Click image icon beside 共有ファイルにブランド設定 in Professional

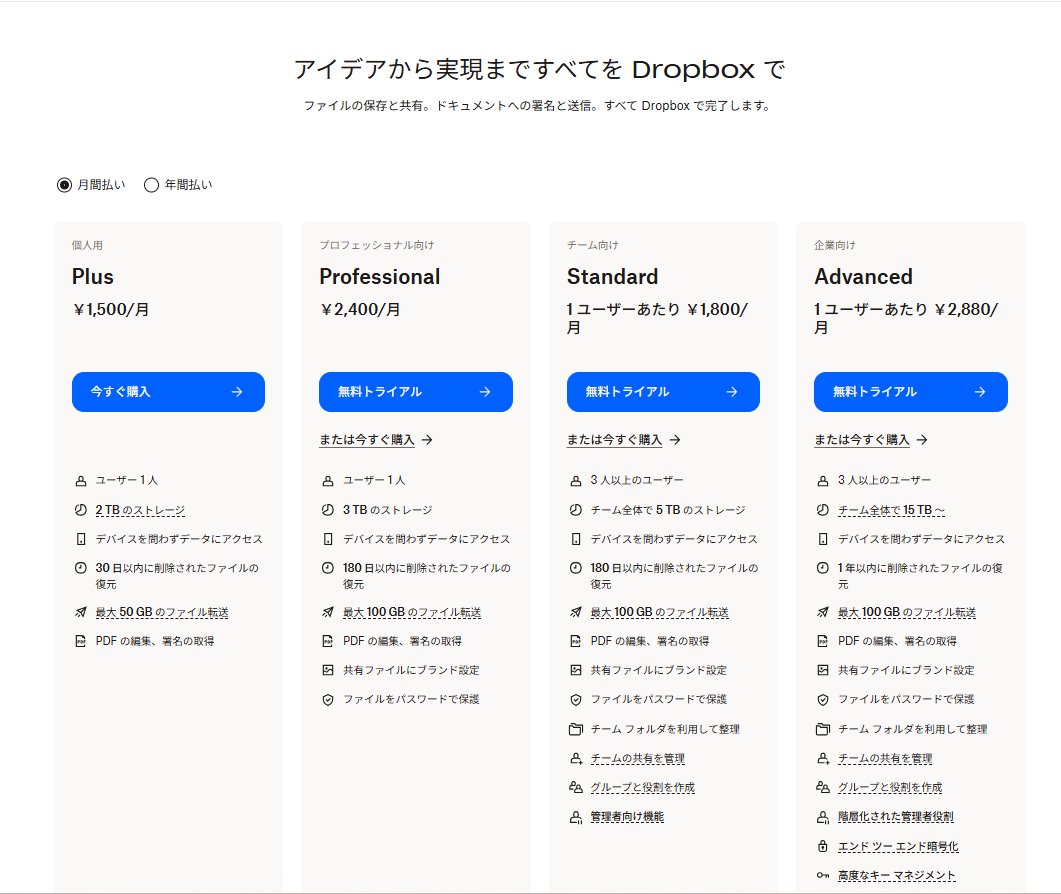(x=328, y=671)
